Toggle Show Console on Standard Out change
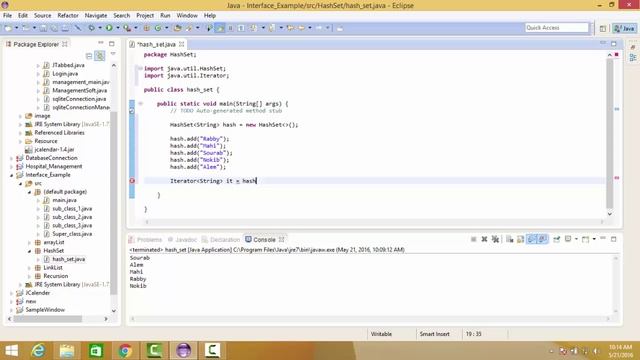 [x=531, y=239]
